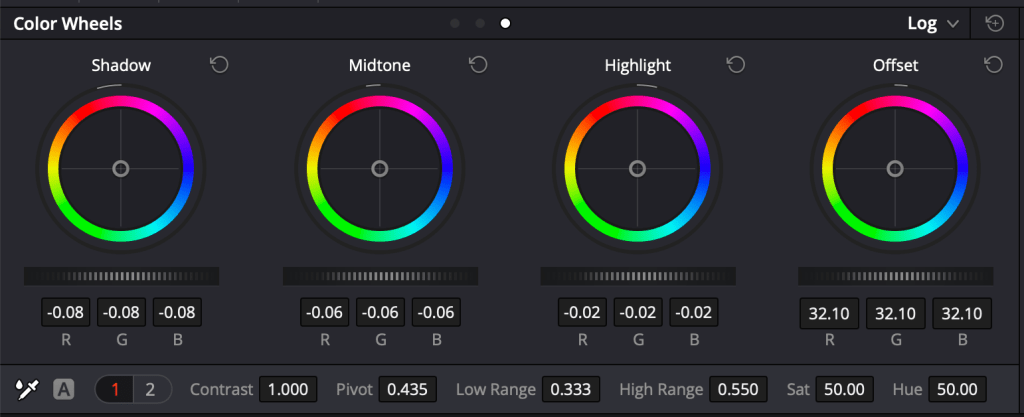The width and height of the screenshot is (1024, 417).
Task: Click the Midtone master wheel slider
Action: coord(380,276)
